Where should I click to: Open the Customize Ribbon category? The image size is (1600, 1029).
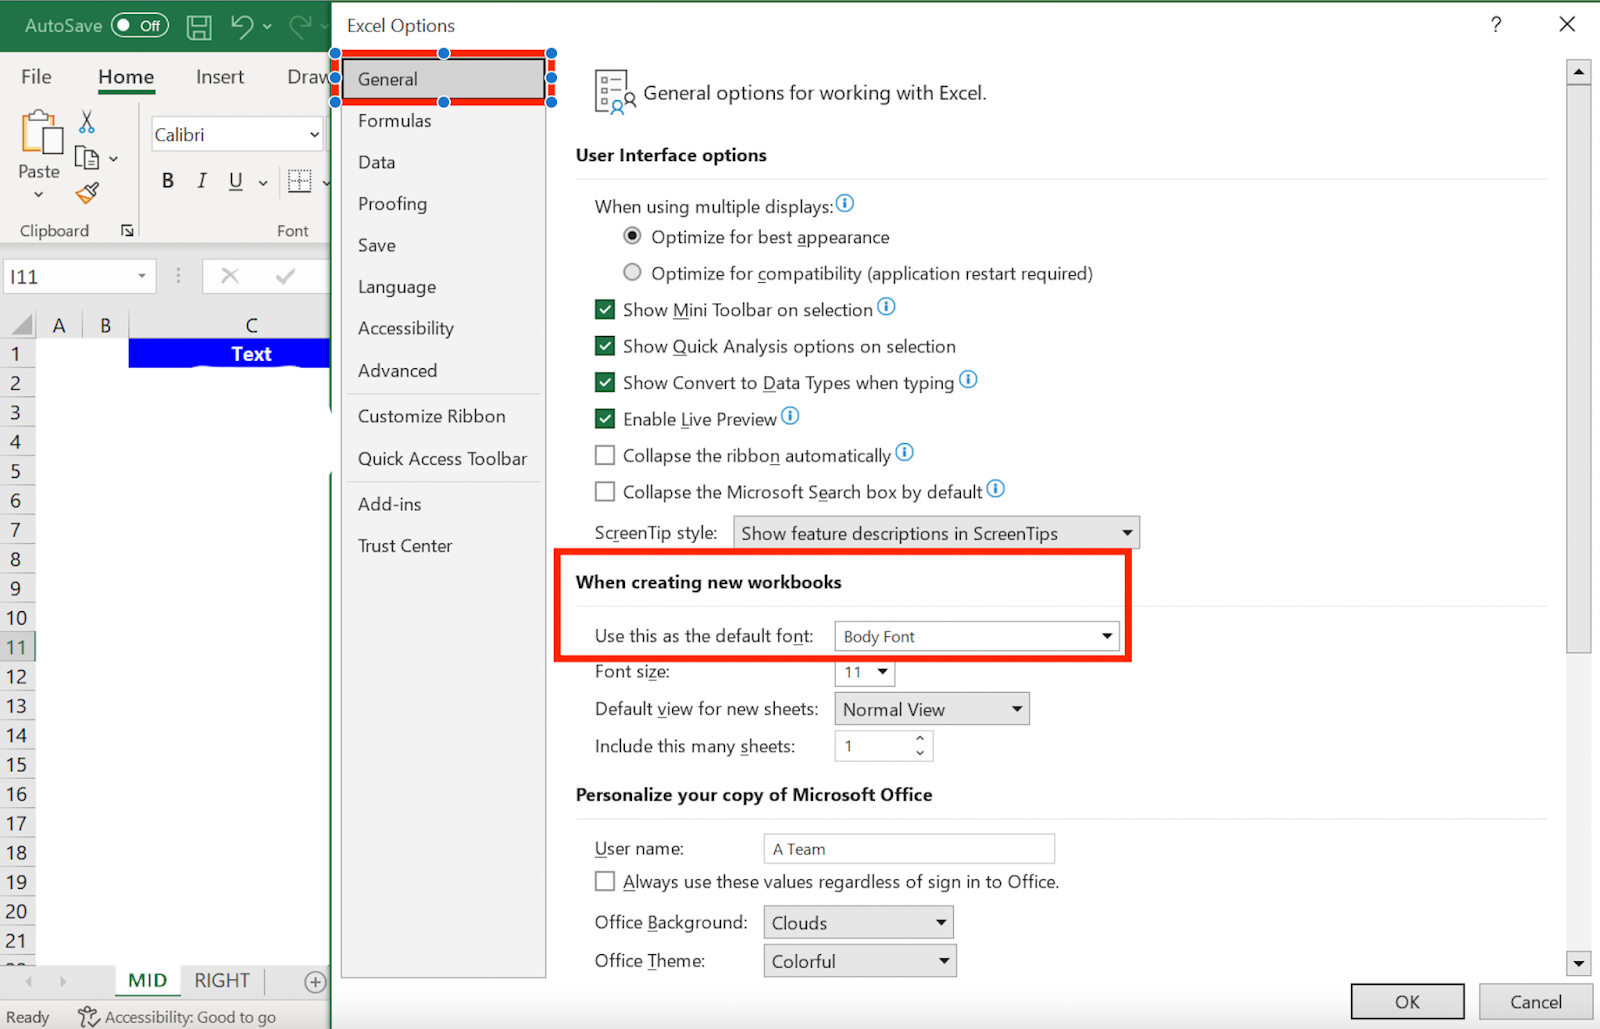point(443,416)
